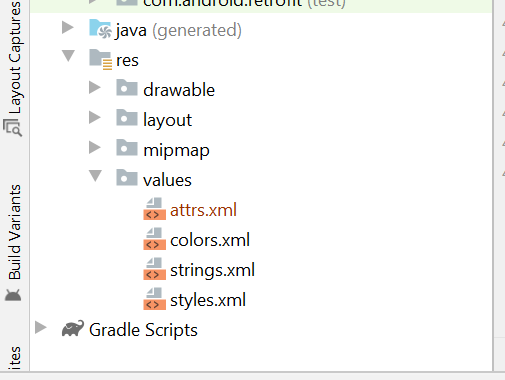The width and height of the screenshot is (505, 380).
Task: Click the values folder icon
Action: pos(127,178)
